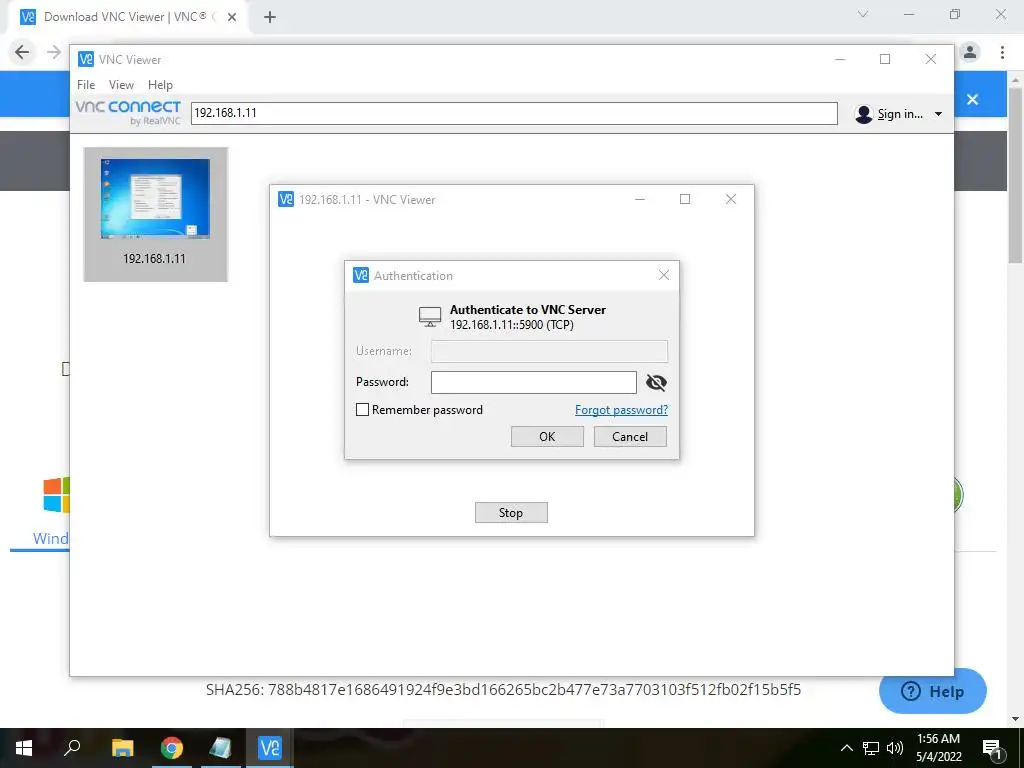Open the Help chat button on webpage
The height and width of the screenshot is (768, 1024).
pos(933,691)
